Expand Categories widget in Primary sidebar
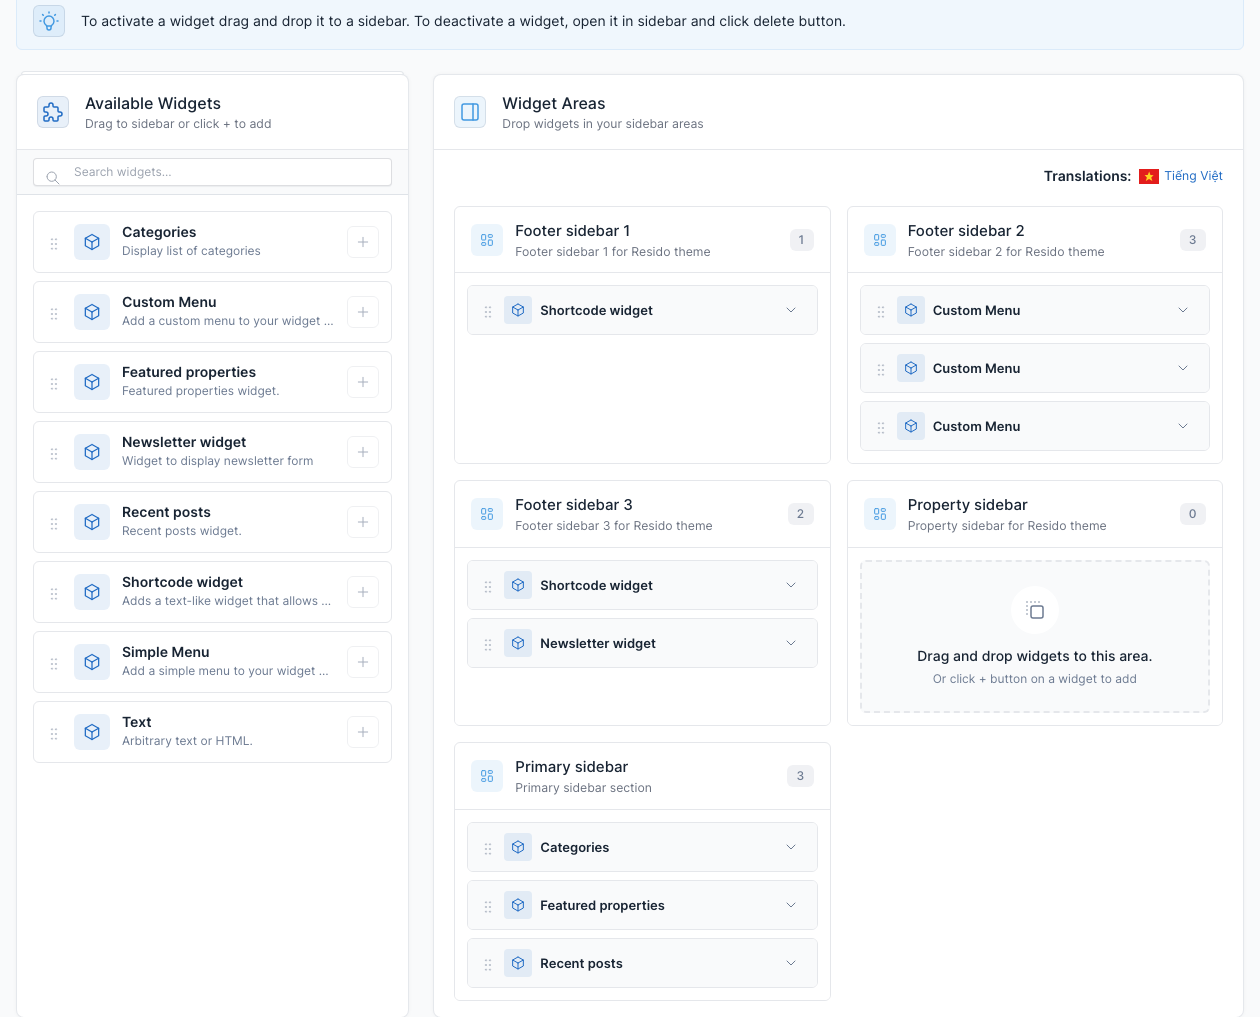The width and height of the screenshot is (1260, 1017). pyautogui.click(x=791, y=847)
